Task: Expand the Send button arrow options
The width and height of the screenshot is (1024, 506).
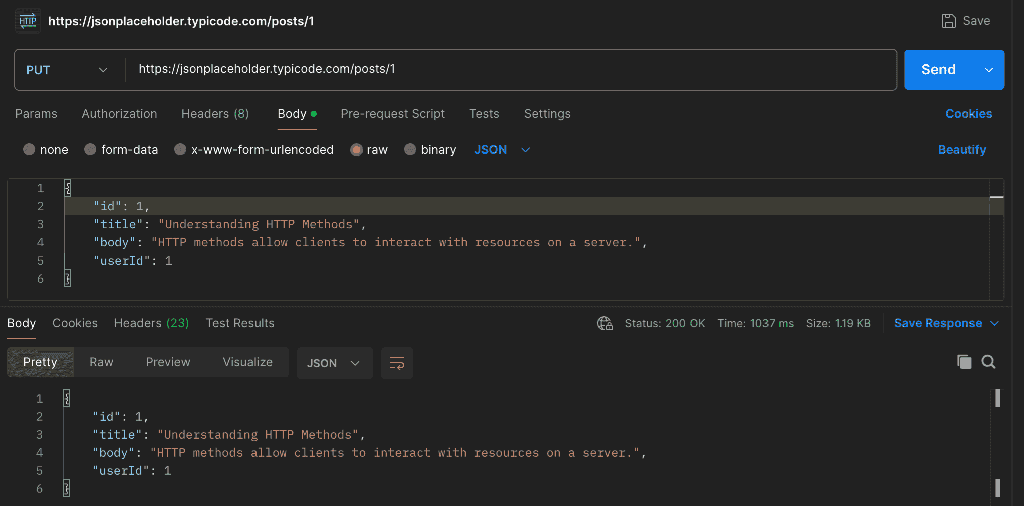Action: click(x=989, y=70)
